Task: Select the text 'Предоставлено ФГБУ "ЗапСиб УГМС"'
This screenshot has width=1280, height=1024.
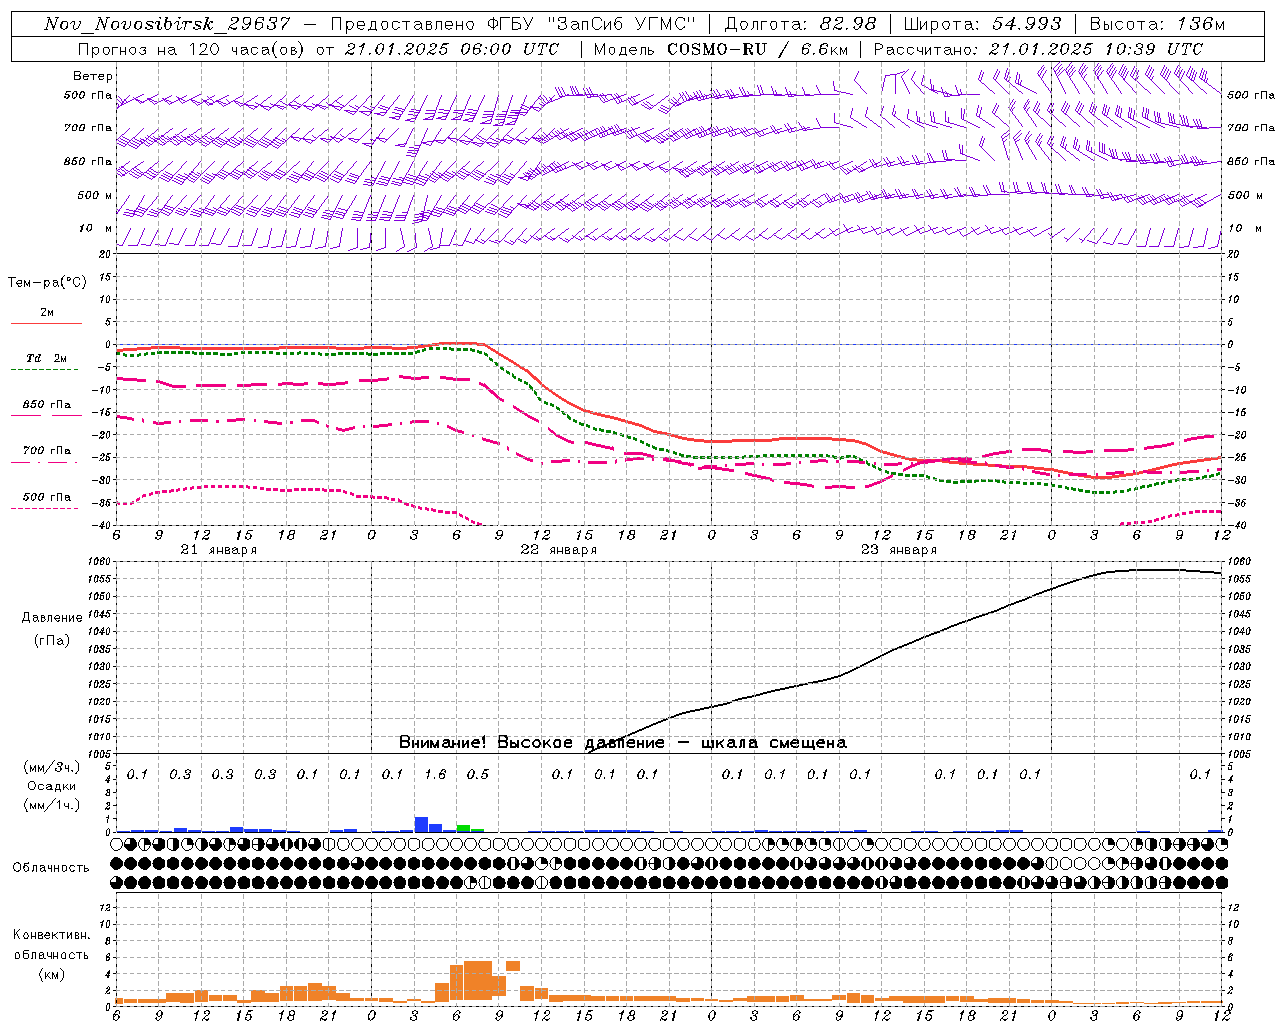Action: [x=513, y=24]
